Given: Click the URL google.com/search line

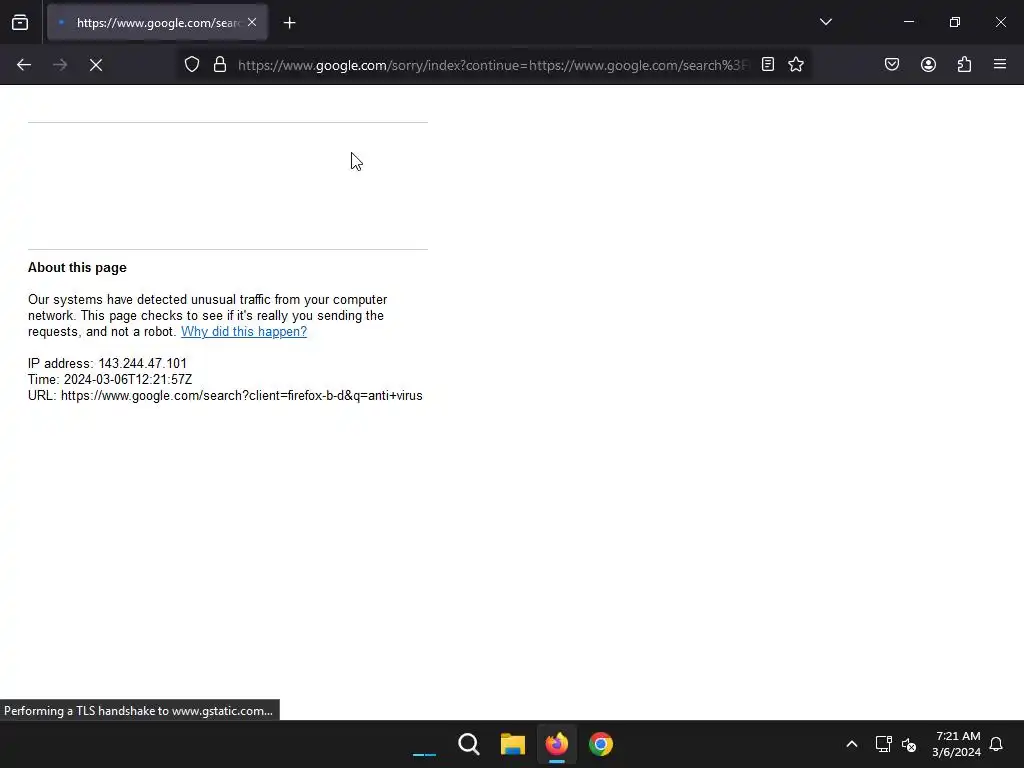Looking at the screenshot, I should (x=225, y=396).
